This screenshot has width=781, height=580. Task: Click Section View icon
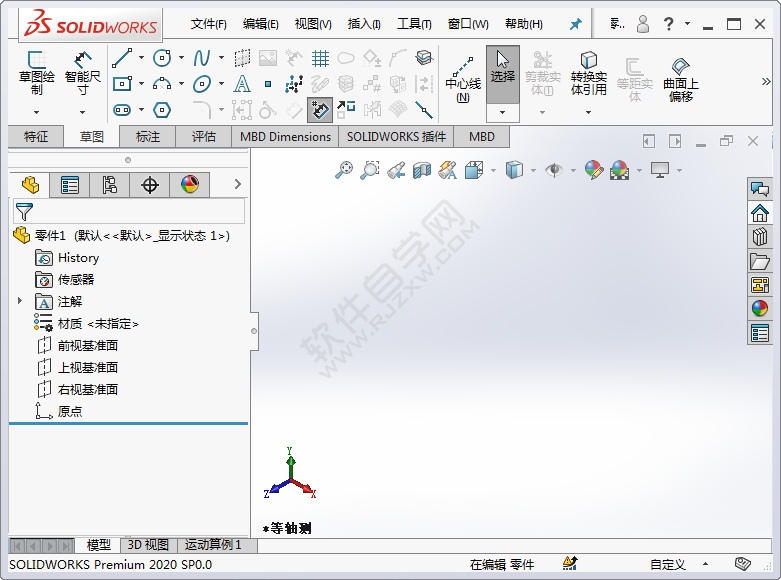(422, 170)
